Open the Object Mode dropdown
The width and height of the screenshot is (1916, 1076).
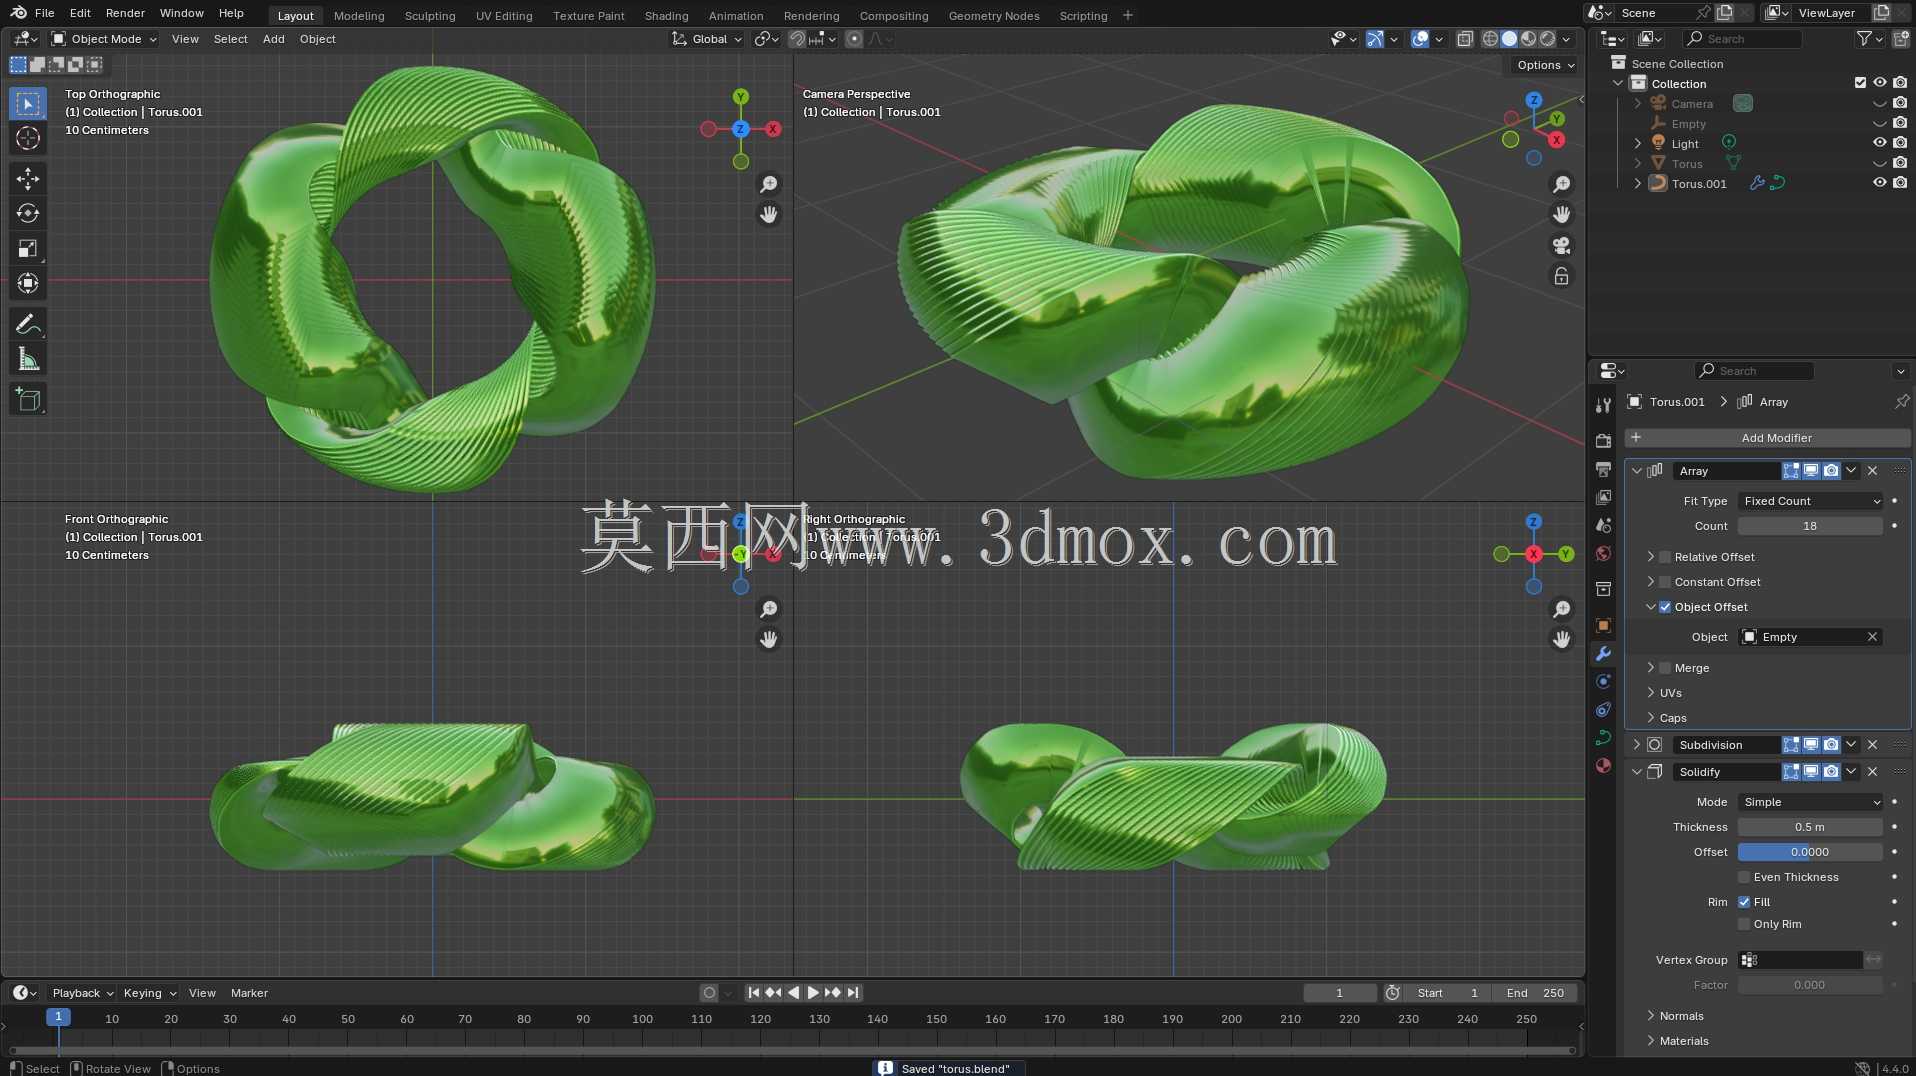click(104, 39)
